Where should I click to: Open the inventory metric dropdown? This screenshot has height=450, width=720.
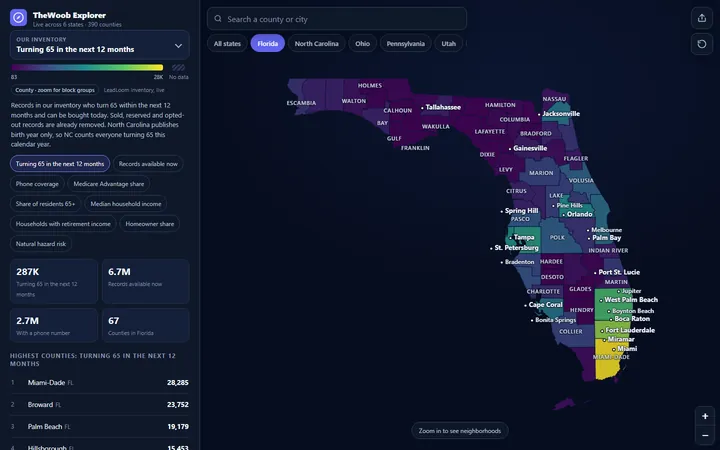pyautogui.click(x=100, y=45)
